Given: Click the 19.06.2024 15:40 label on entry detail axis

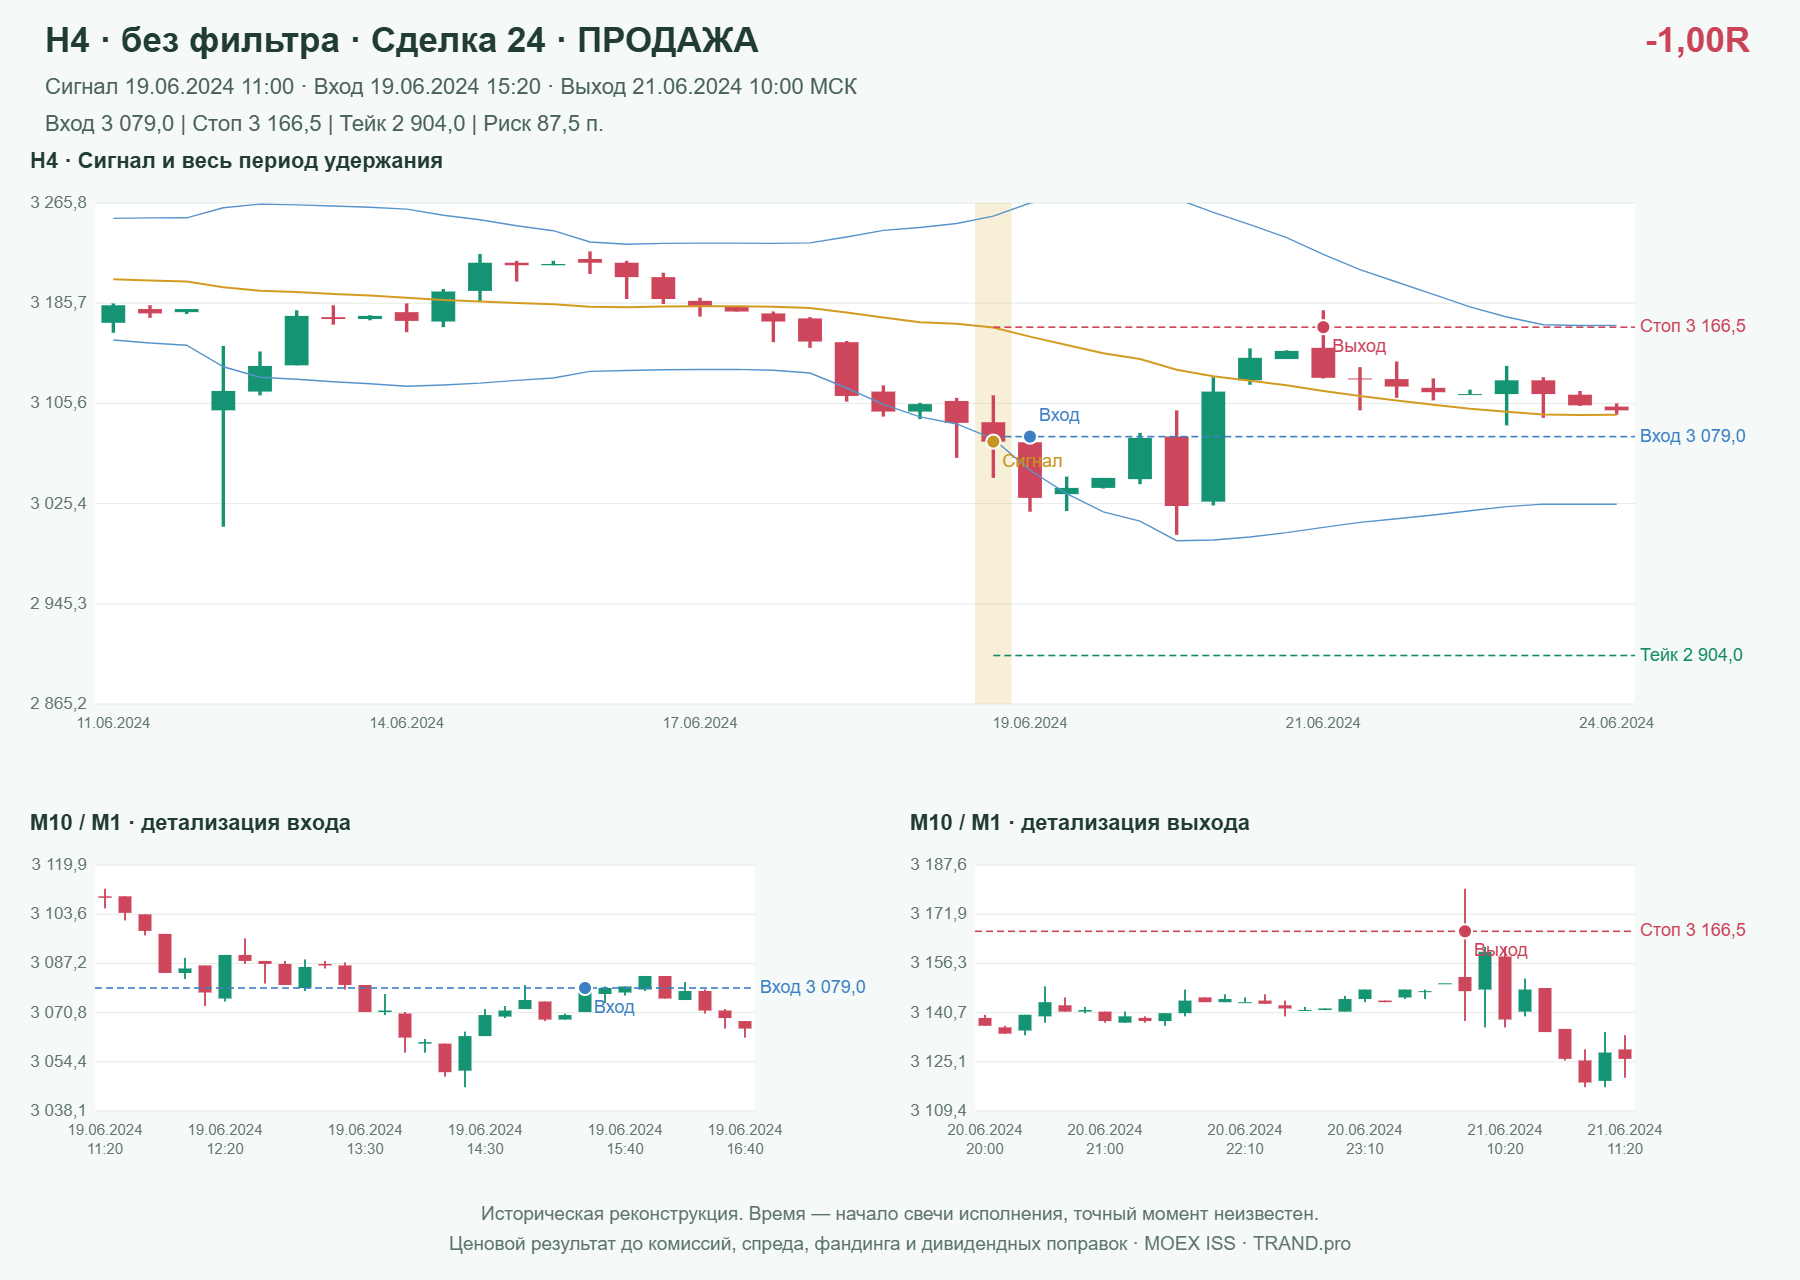Looking at the screenshot, I should click(625, 1139).
